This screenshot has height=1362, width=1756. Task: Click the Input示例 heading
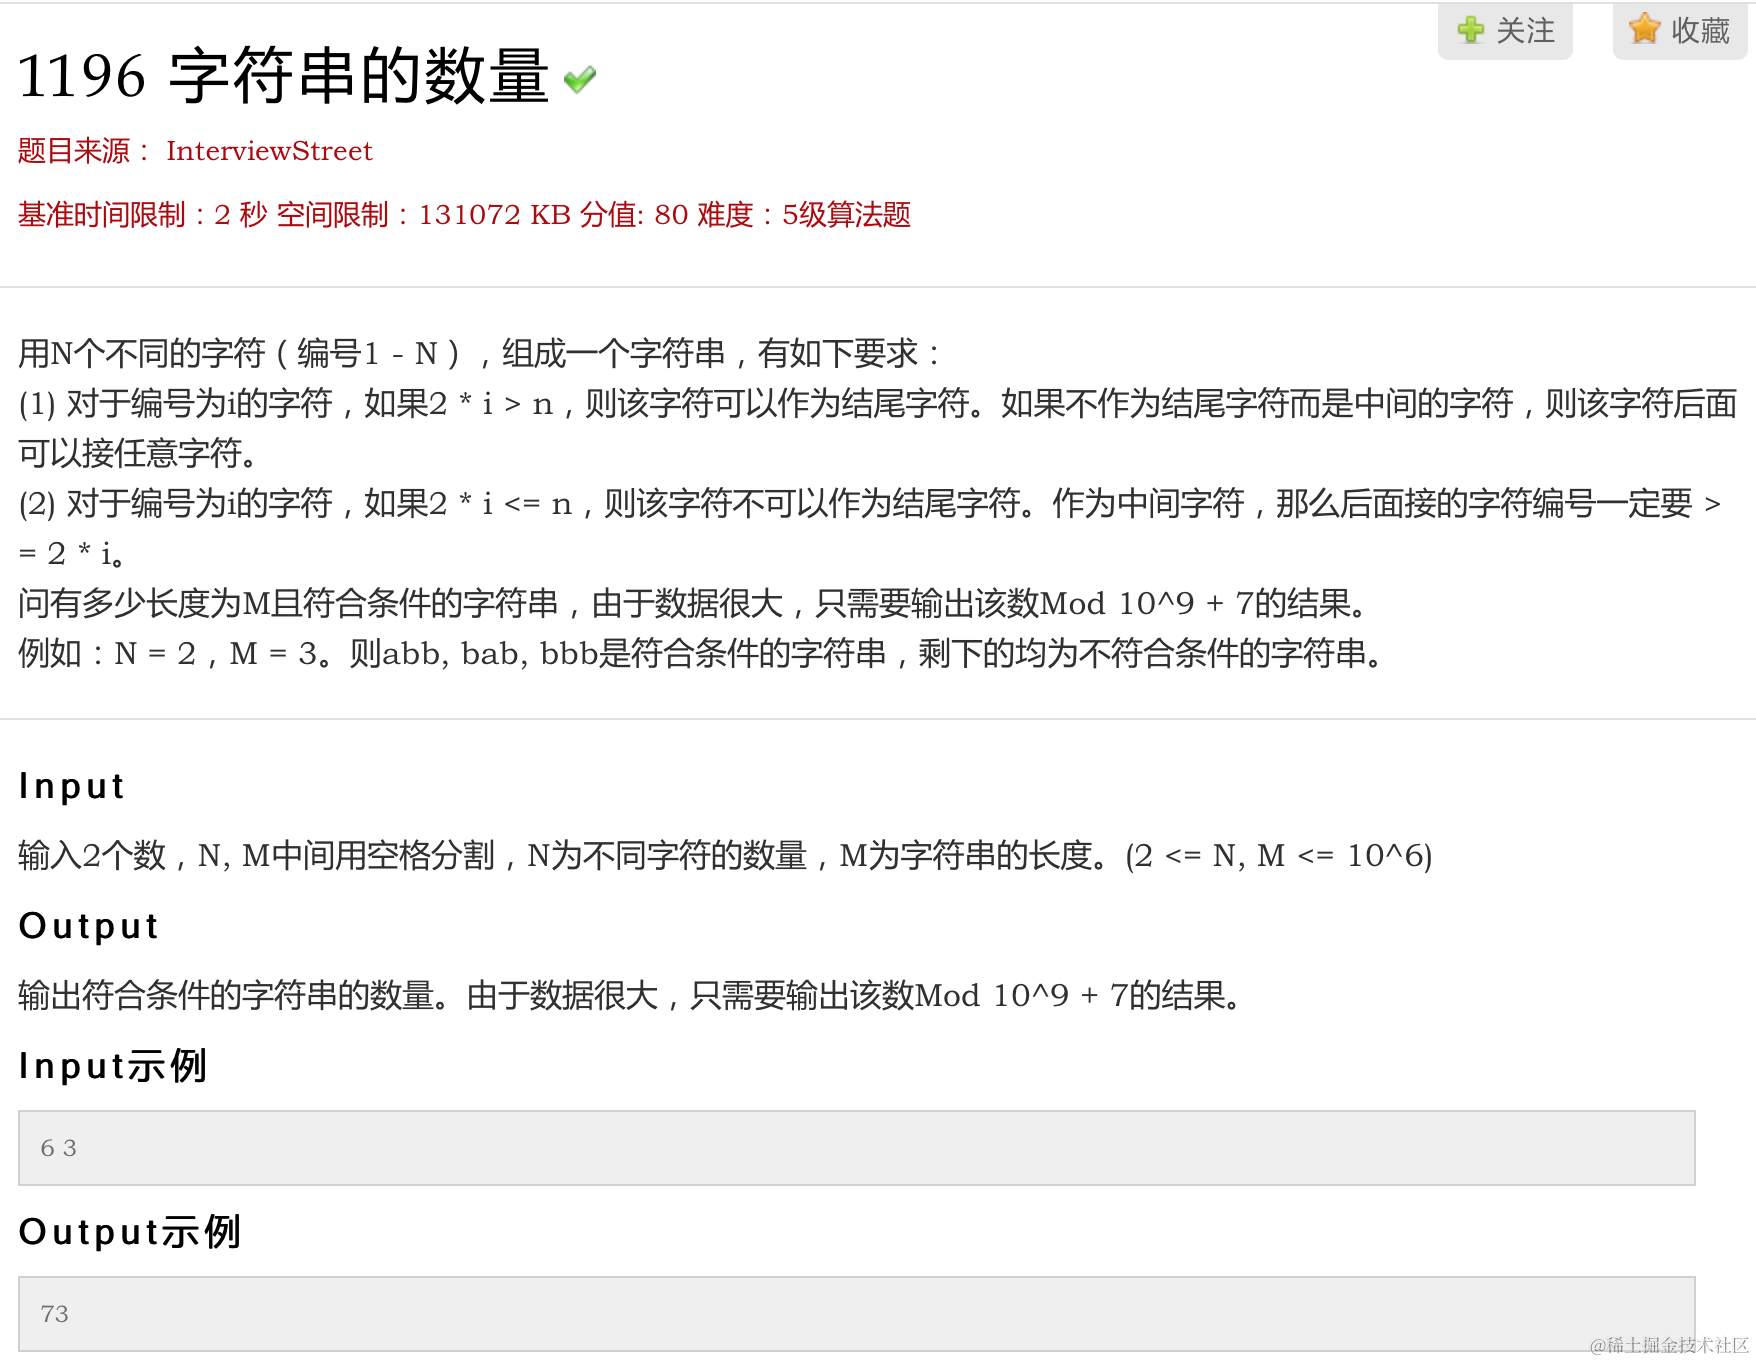(x=113, y=1066)
